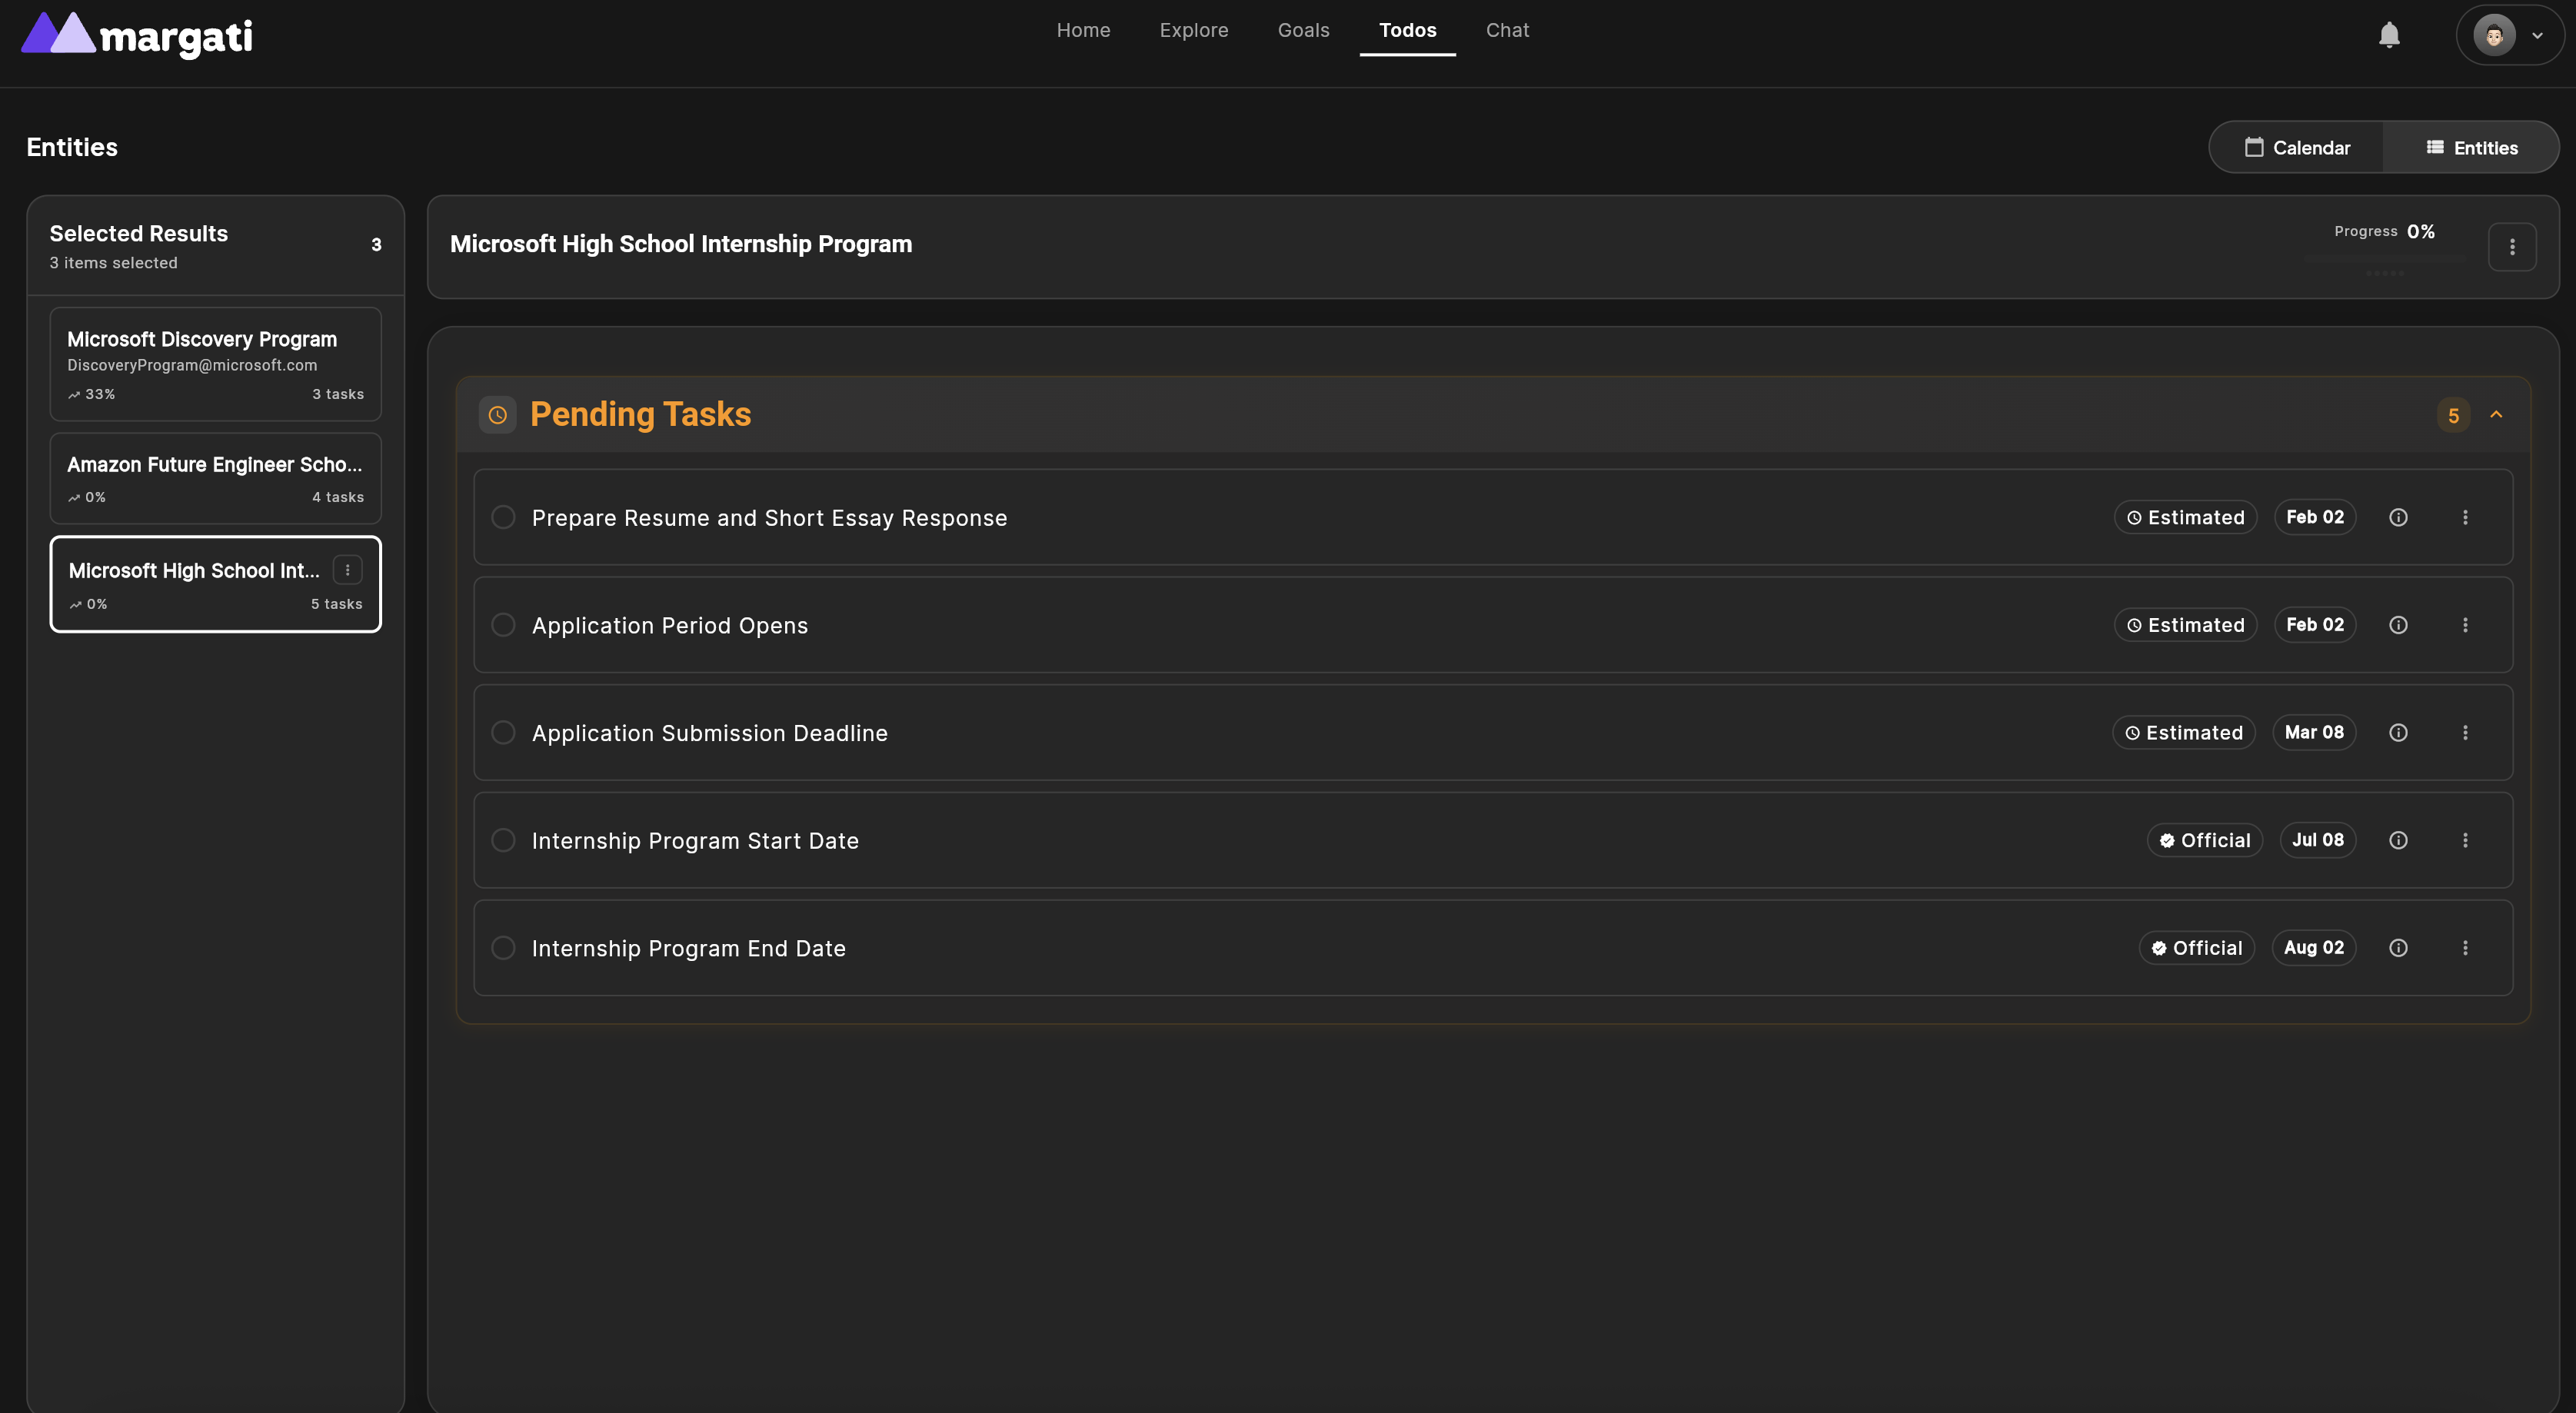Go to the Goals tab

click(1303, 30)
